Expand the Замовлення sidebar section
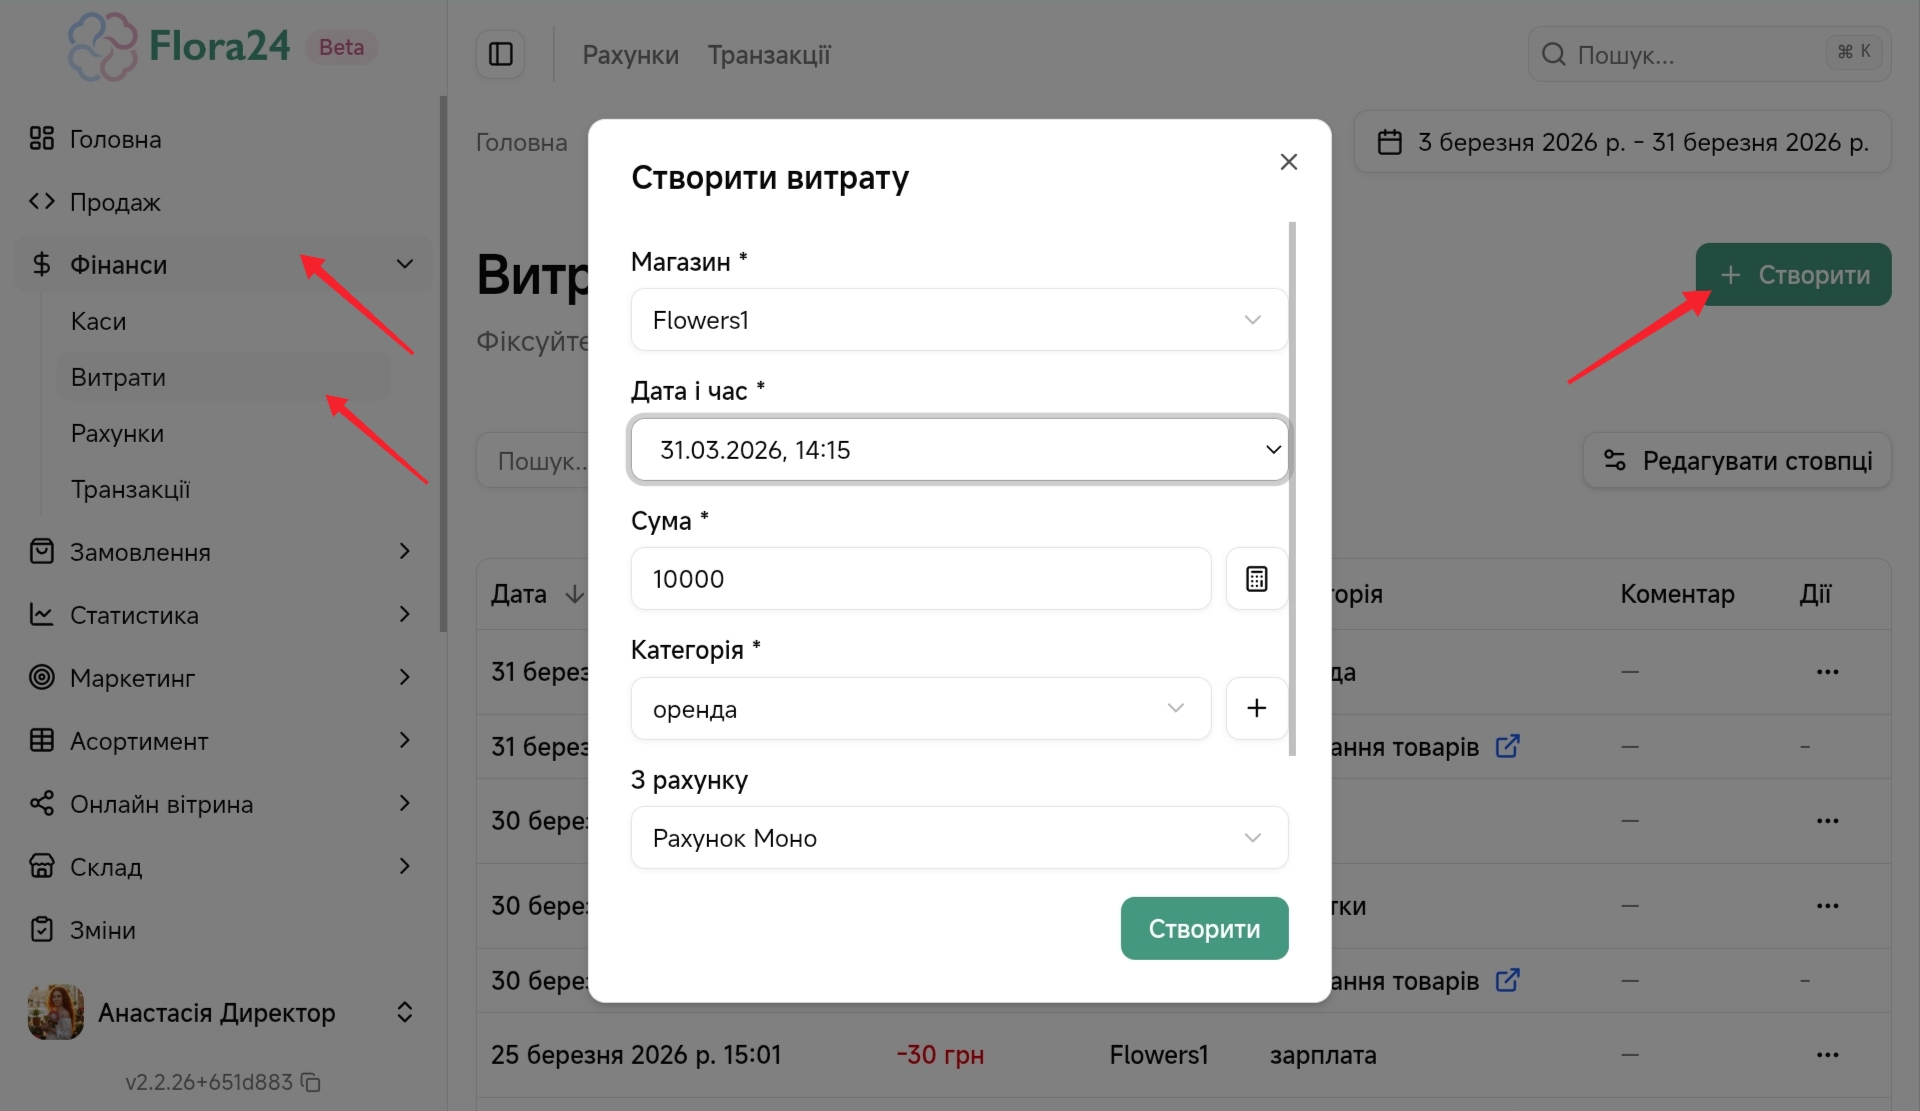Viewport: 1920px width, 1111px height. [404, 551]
